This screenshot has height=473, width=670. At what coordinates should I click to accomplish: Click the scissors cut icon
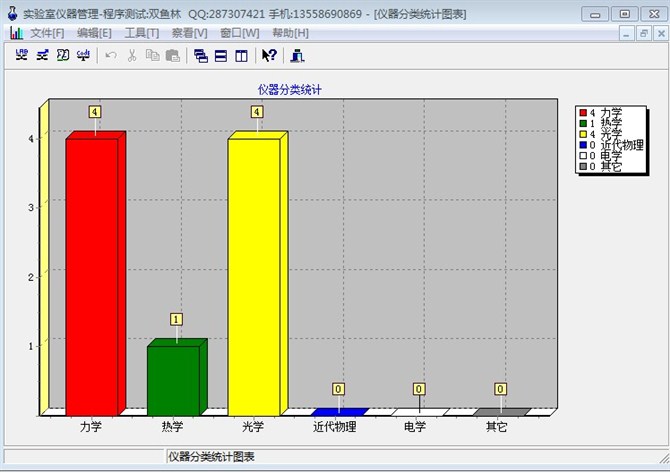(132, 56)
